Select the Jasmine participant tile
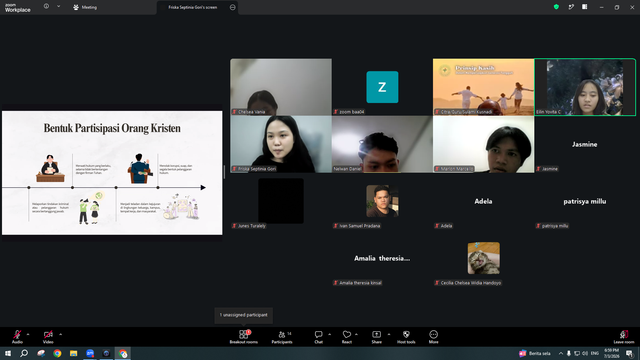The height and width of the screenshot is (360, 640). coord(585,144)
